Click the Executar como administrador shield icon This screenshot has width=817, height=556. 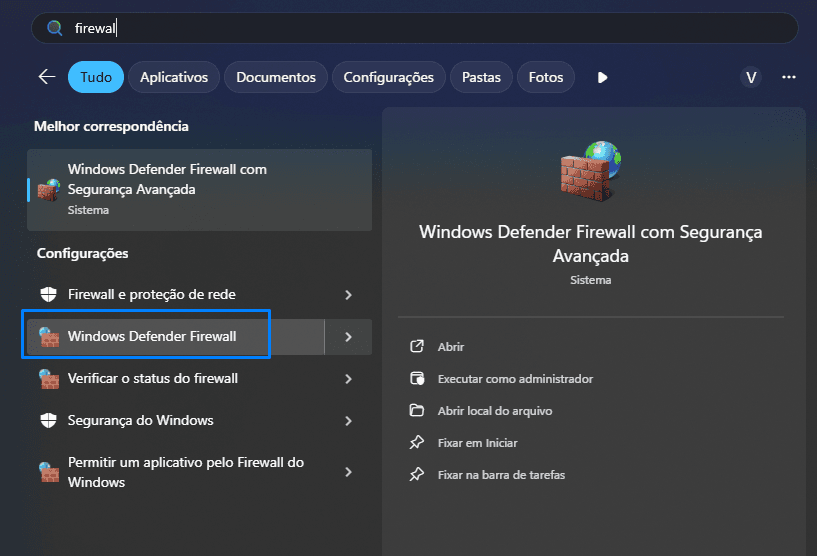pos(417,378)
